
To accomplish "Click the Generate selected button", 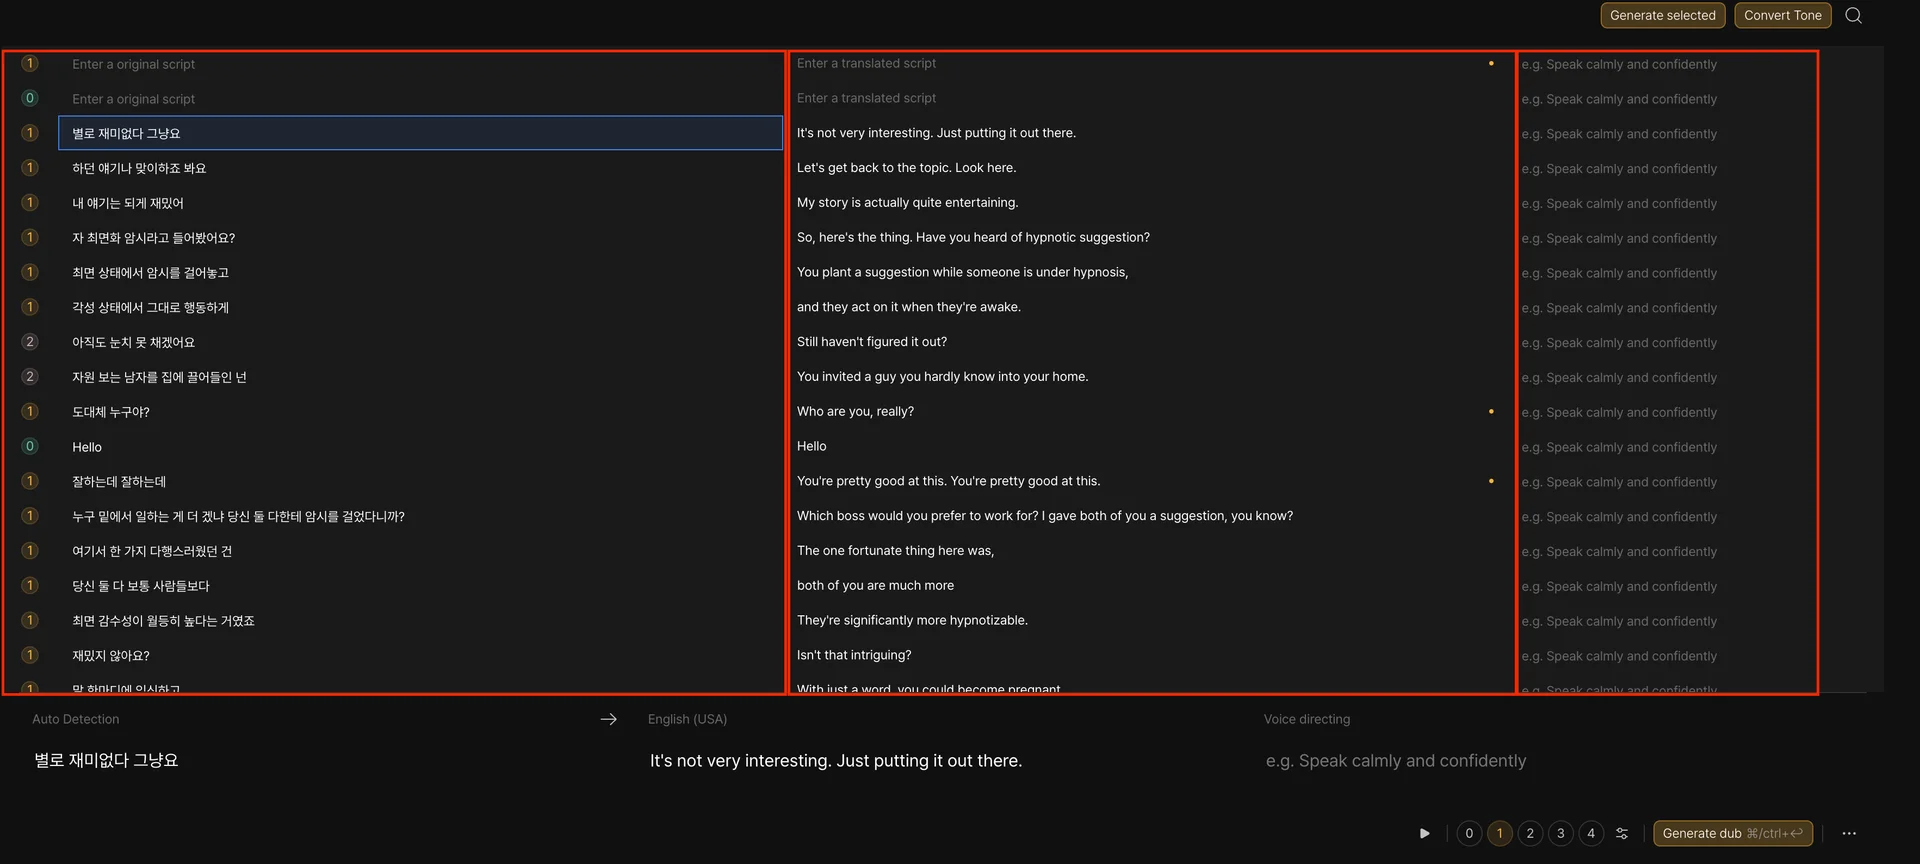I will pyautogui.click(x=1662, y=15).
